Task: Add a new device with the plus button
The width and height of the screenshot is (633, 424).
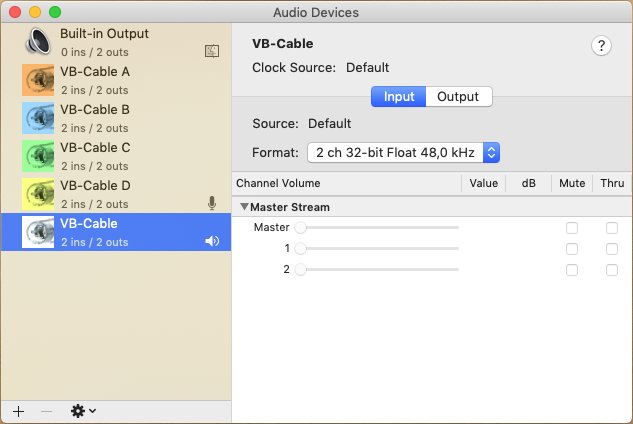Action: (19, 411)
